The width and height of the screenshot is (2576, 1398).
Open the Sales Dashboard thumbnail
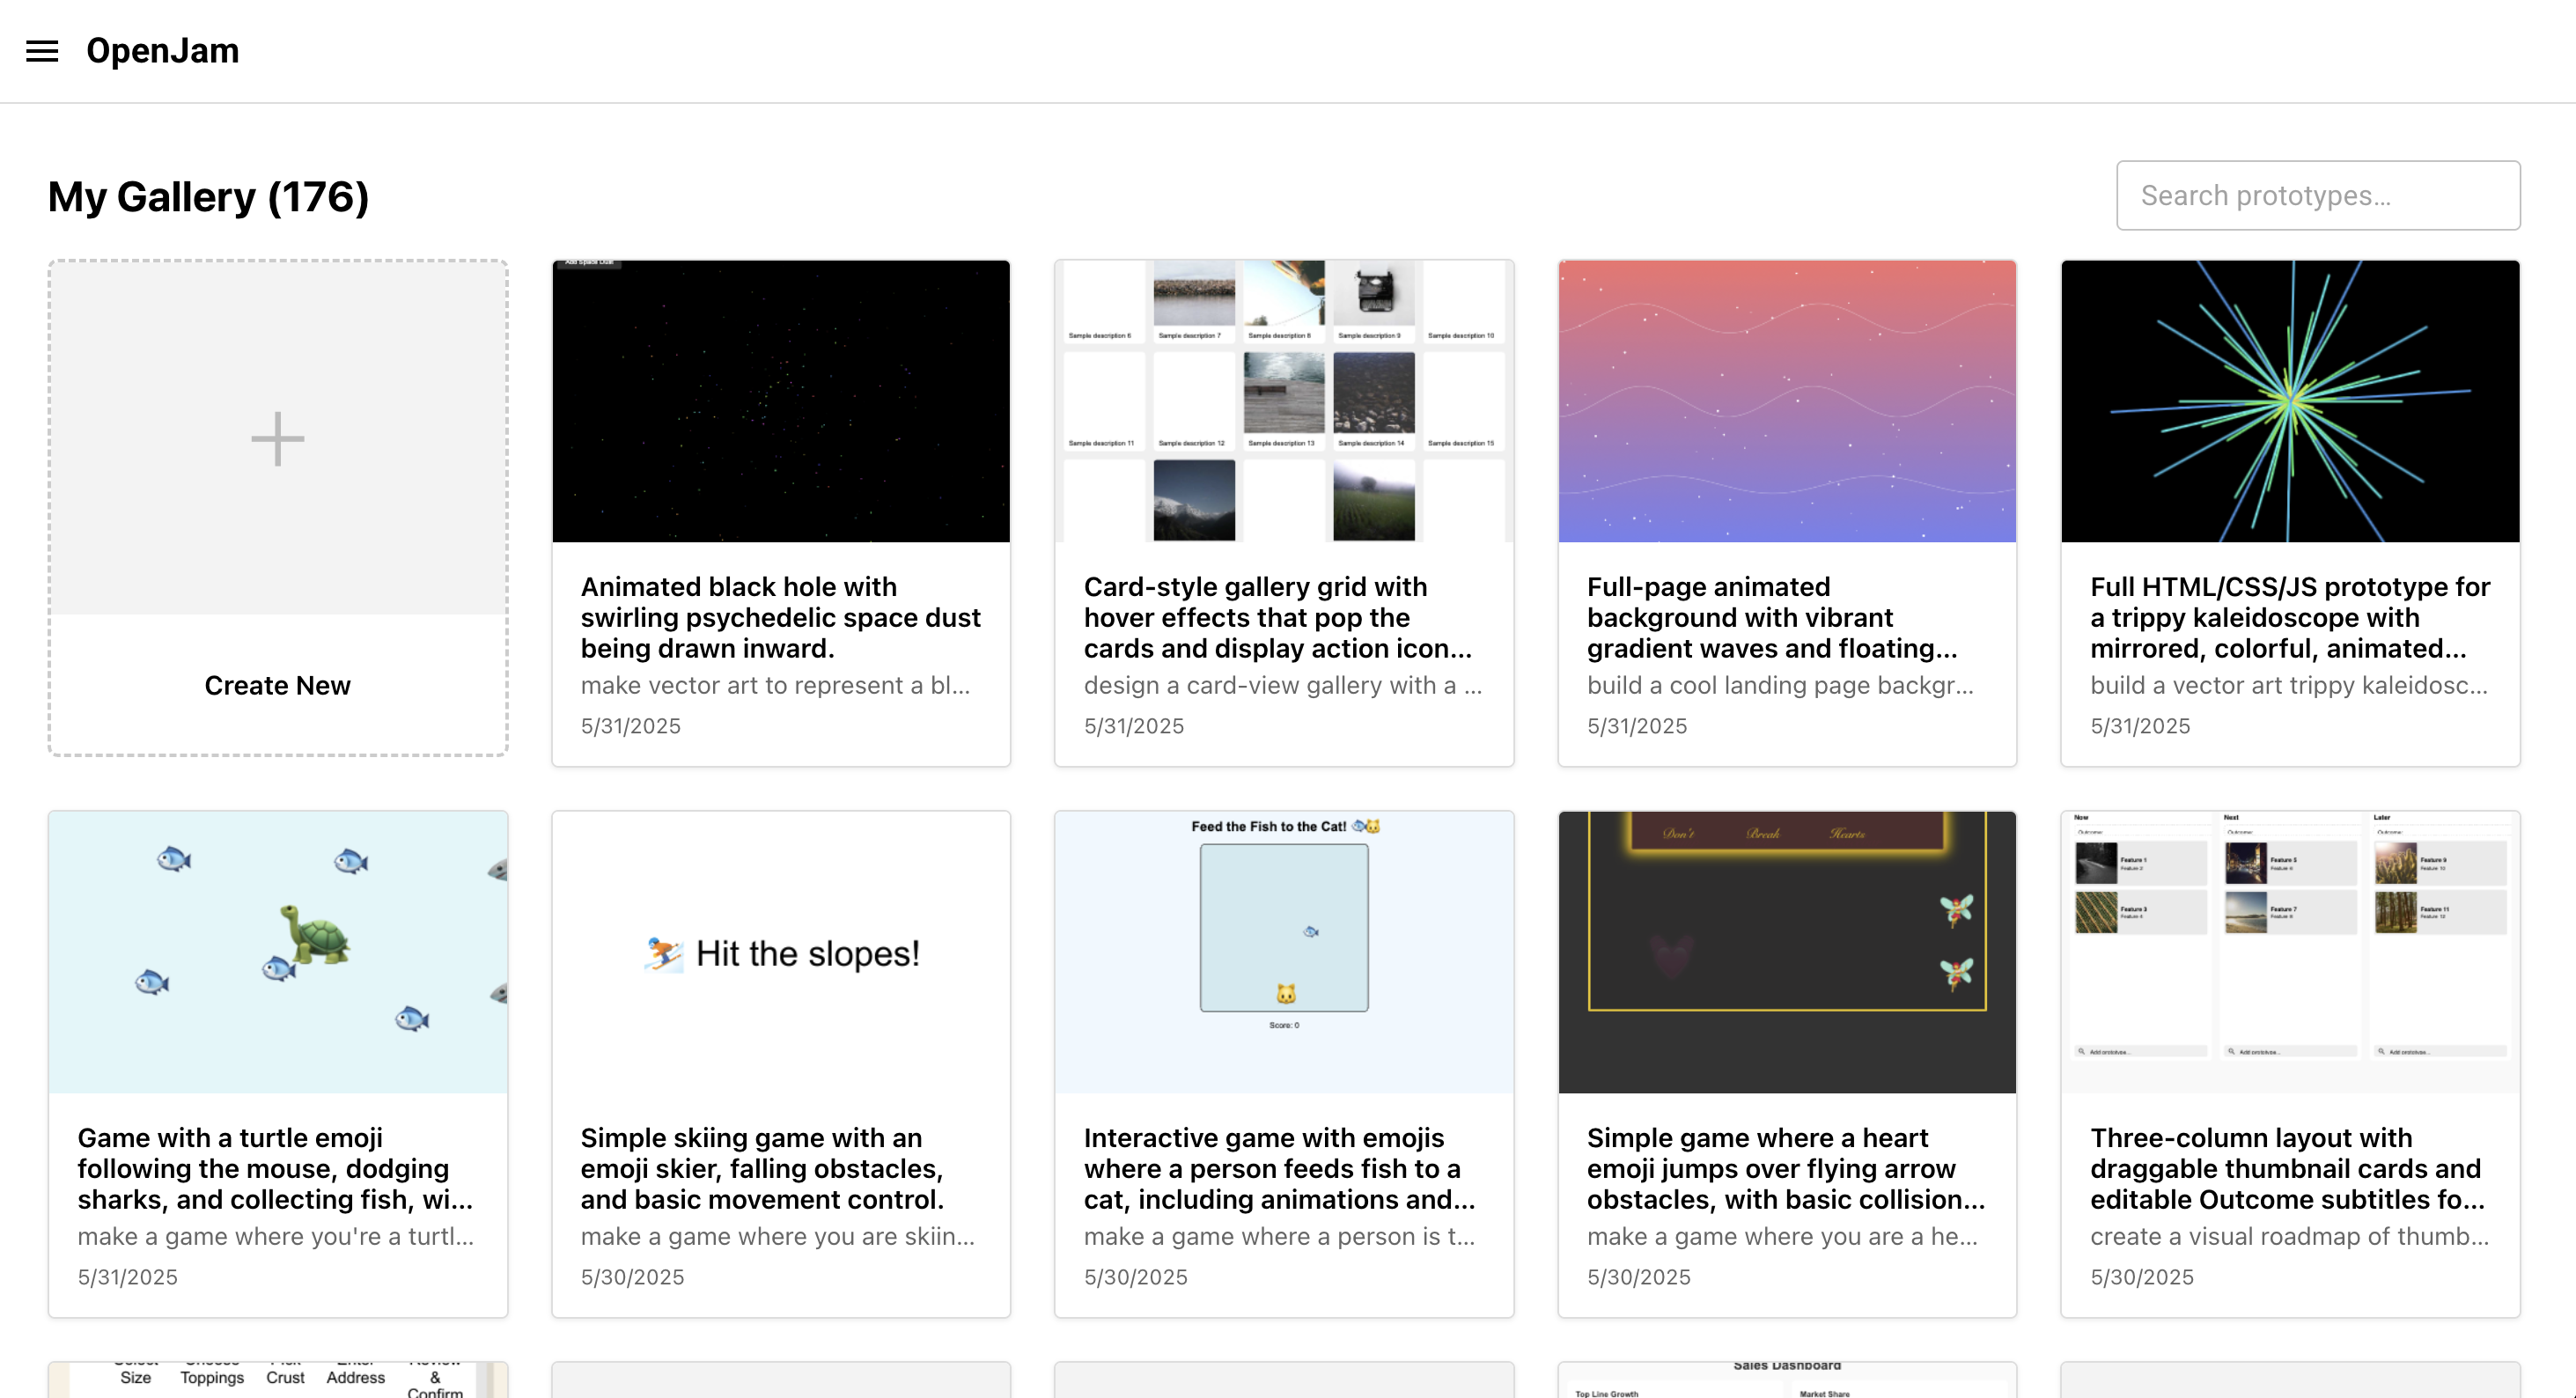click(x=1786, y=1380)
